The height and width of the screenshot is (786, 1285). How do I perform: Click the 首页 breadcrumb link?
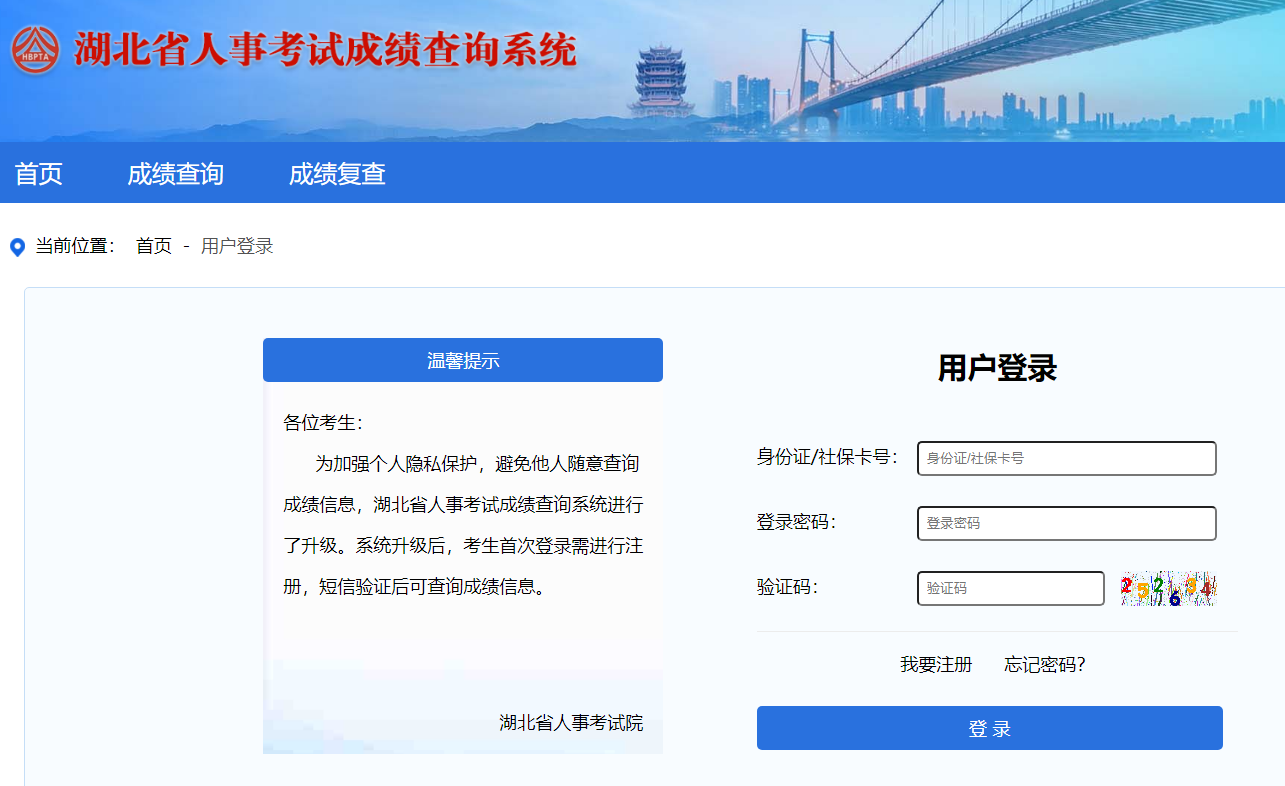[154, 246]
